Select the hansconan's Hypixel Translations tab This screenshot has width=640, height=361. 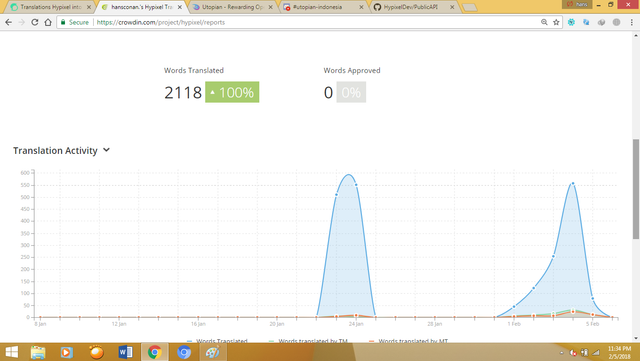[x=141, y=7]
